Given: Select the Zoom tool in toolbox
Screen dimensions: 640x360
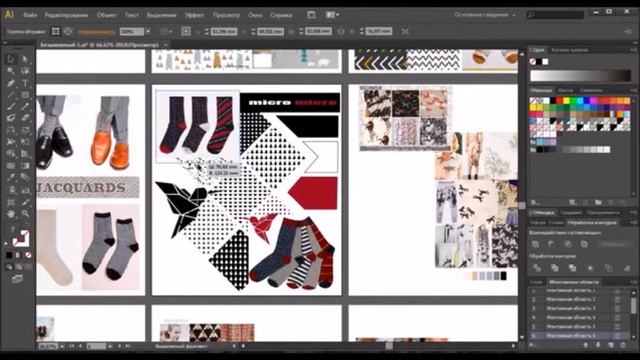Looking at the screenshot, I should tap(25, 214).
